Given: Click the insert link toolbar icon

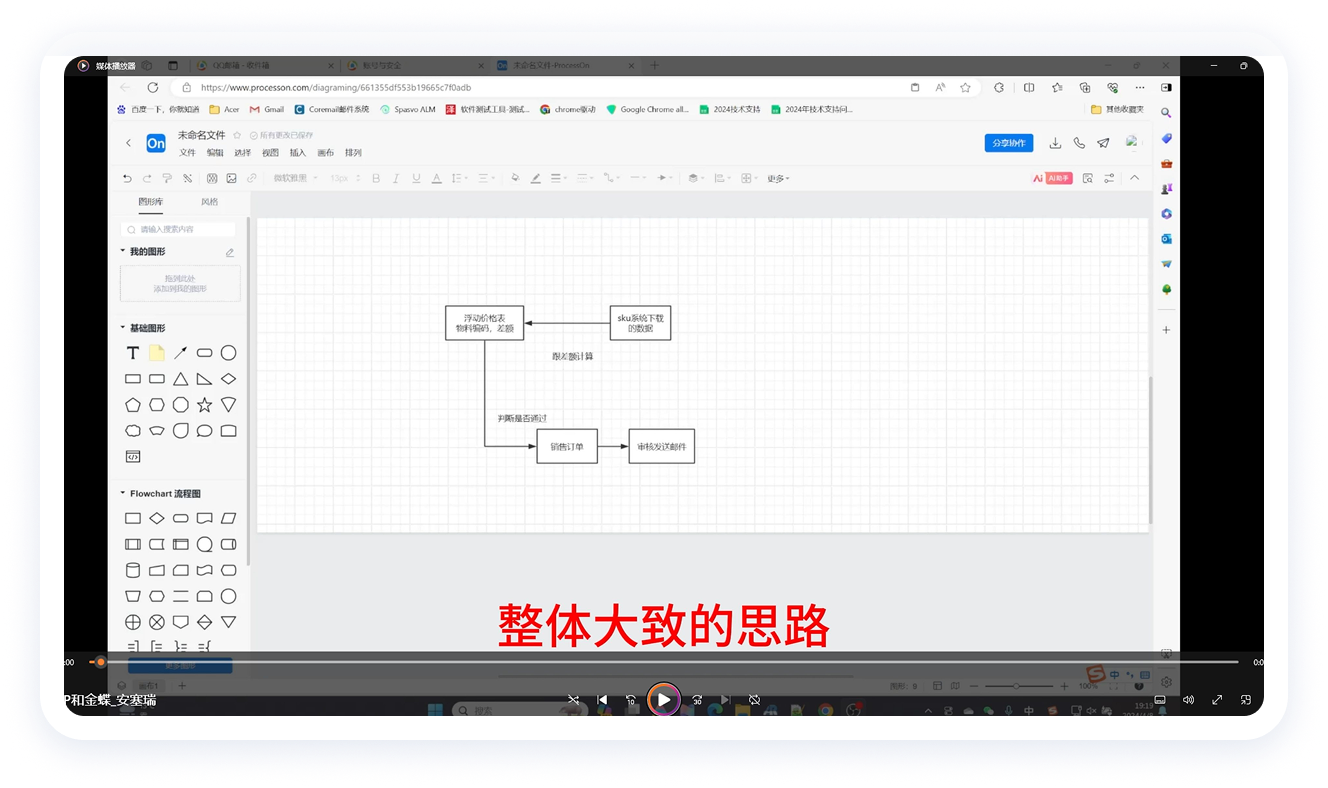Looking at the screenshot, I should coord(252,178).
